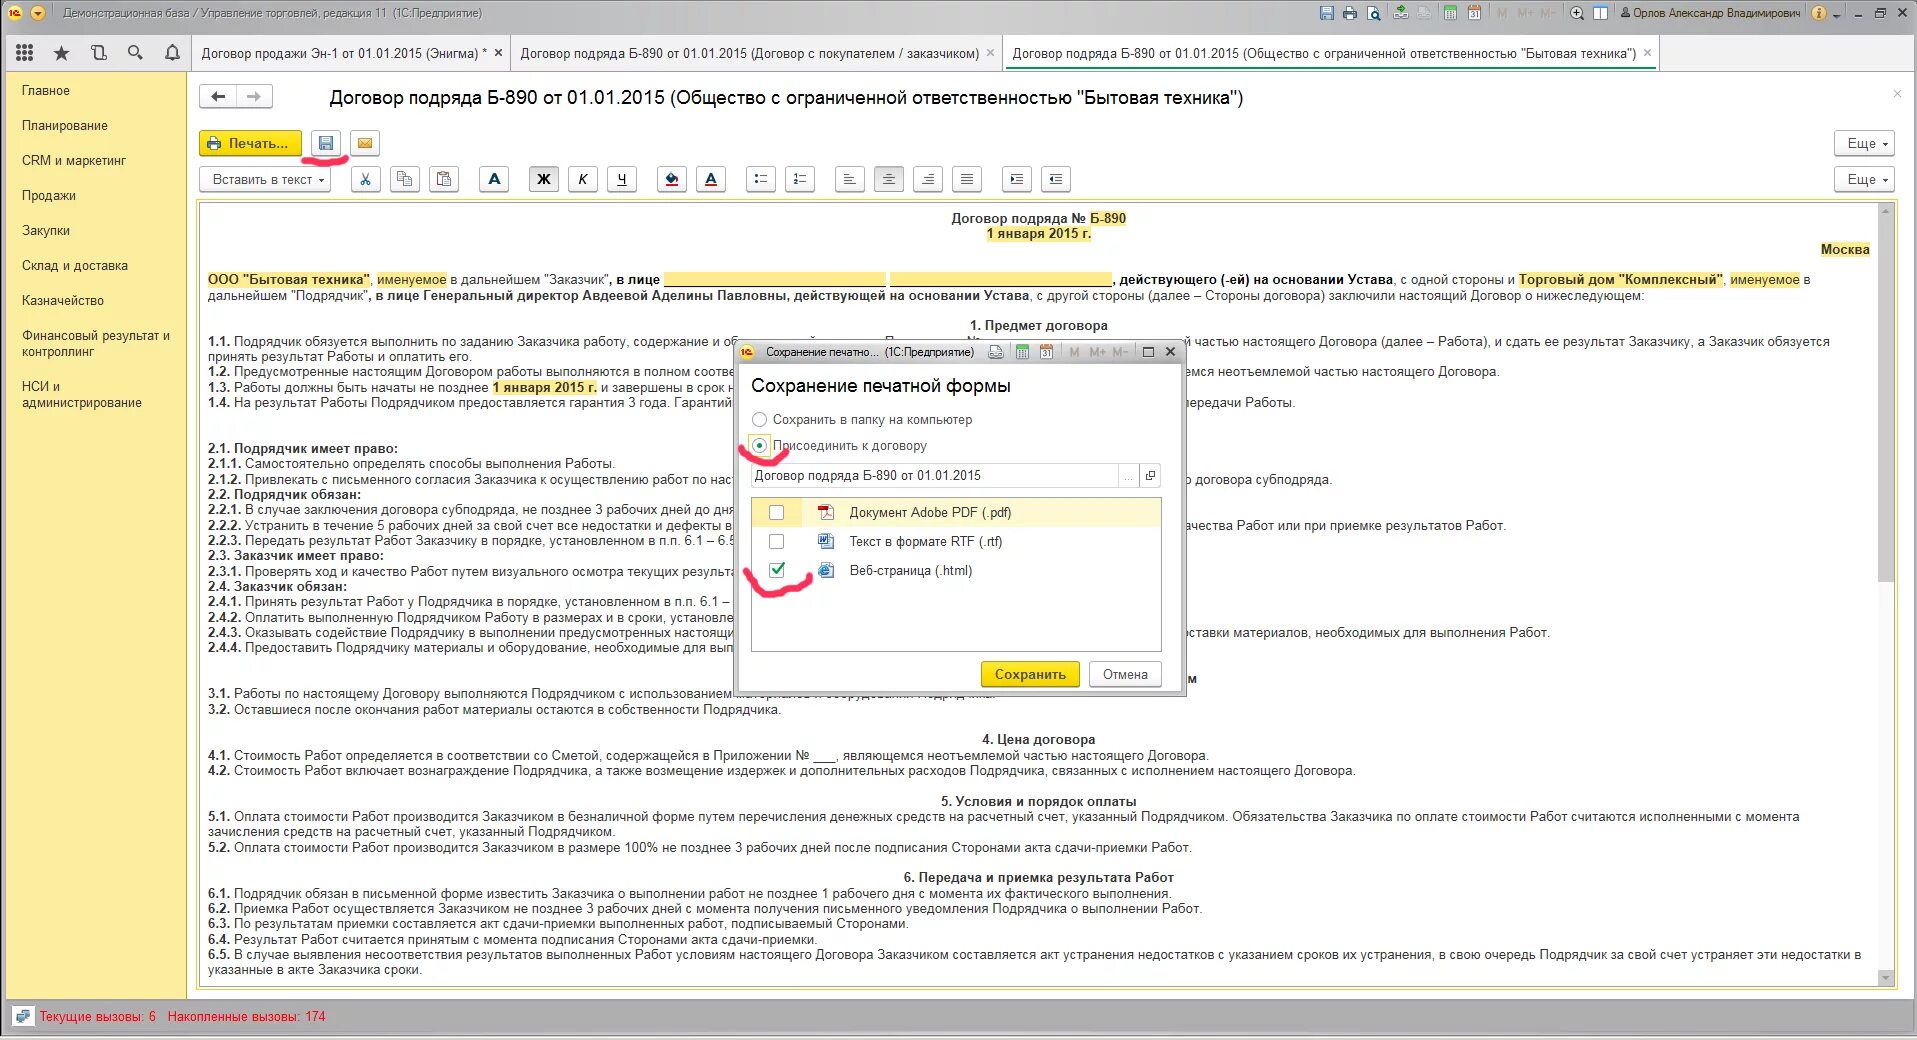The width and height of the screenshot is (1917, 1040).
Task: Click the Отмена button in dialog
Action: (1125, 675)
